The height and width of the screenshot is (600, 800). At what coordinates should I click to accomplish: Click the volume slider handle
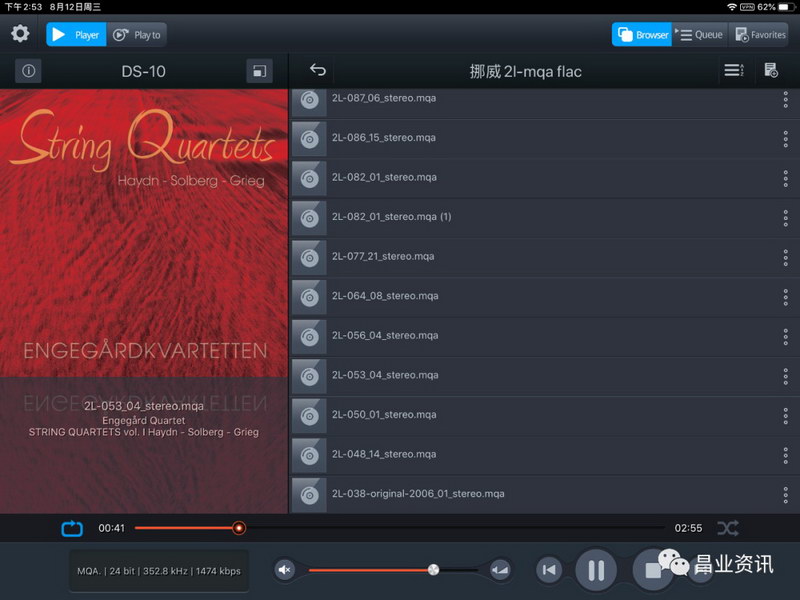[x=433, y=570]
